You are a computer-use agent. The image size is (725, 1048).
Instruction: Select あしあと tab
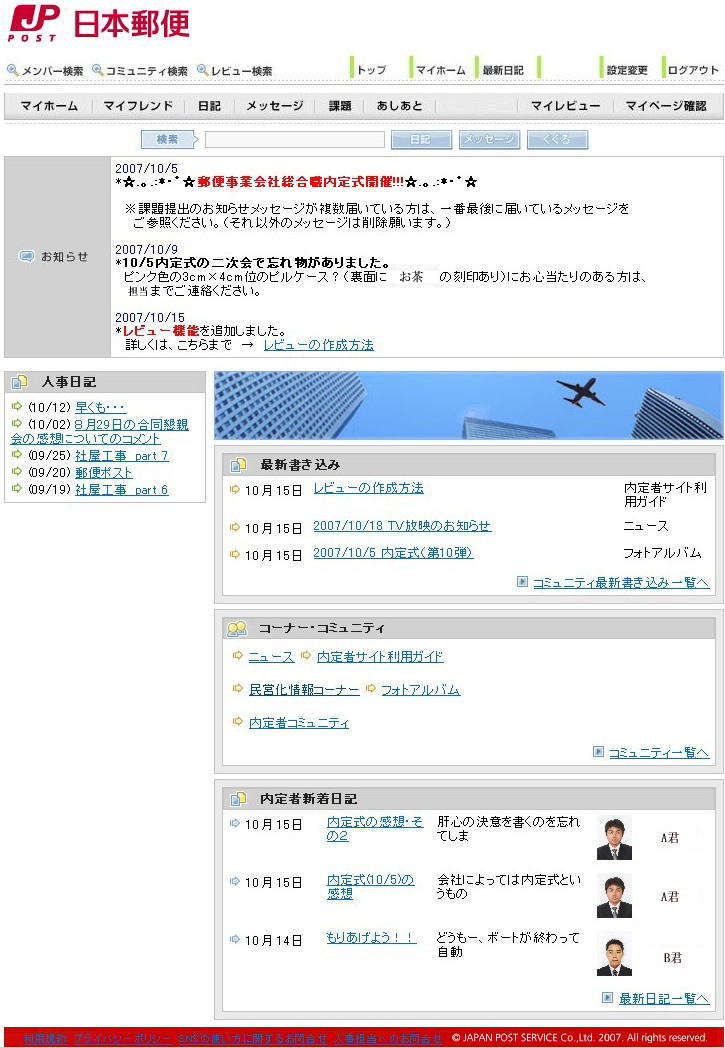point(400,106)
